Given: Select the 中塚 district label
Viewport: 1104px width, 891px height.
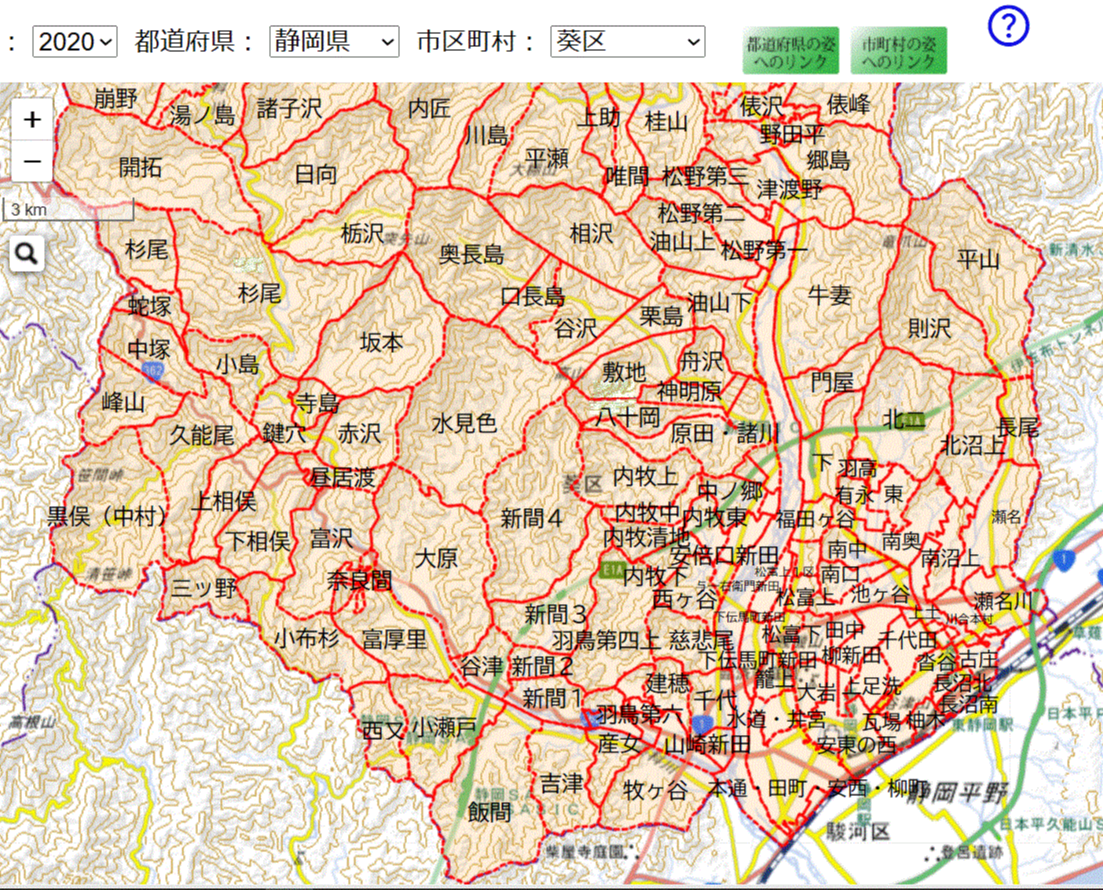Looking at the screenshot, I should 149,349.
